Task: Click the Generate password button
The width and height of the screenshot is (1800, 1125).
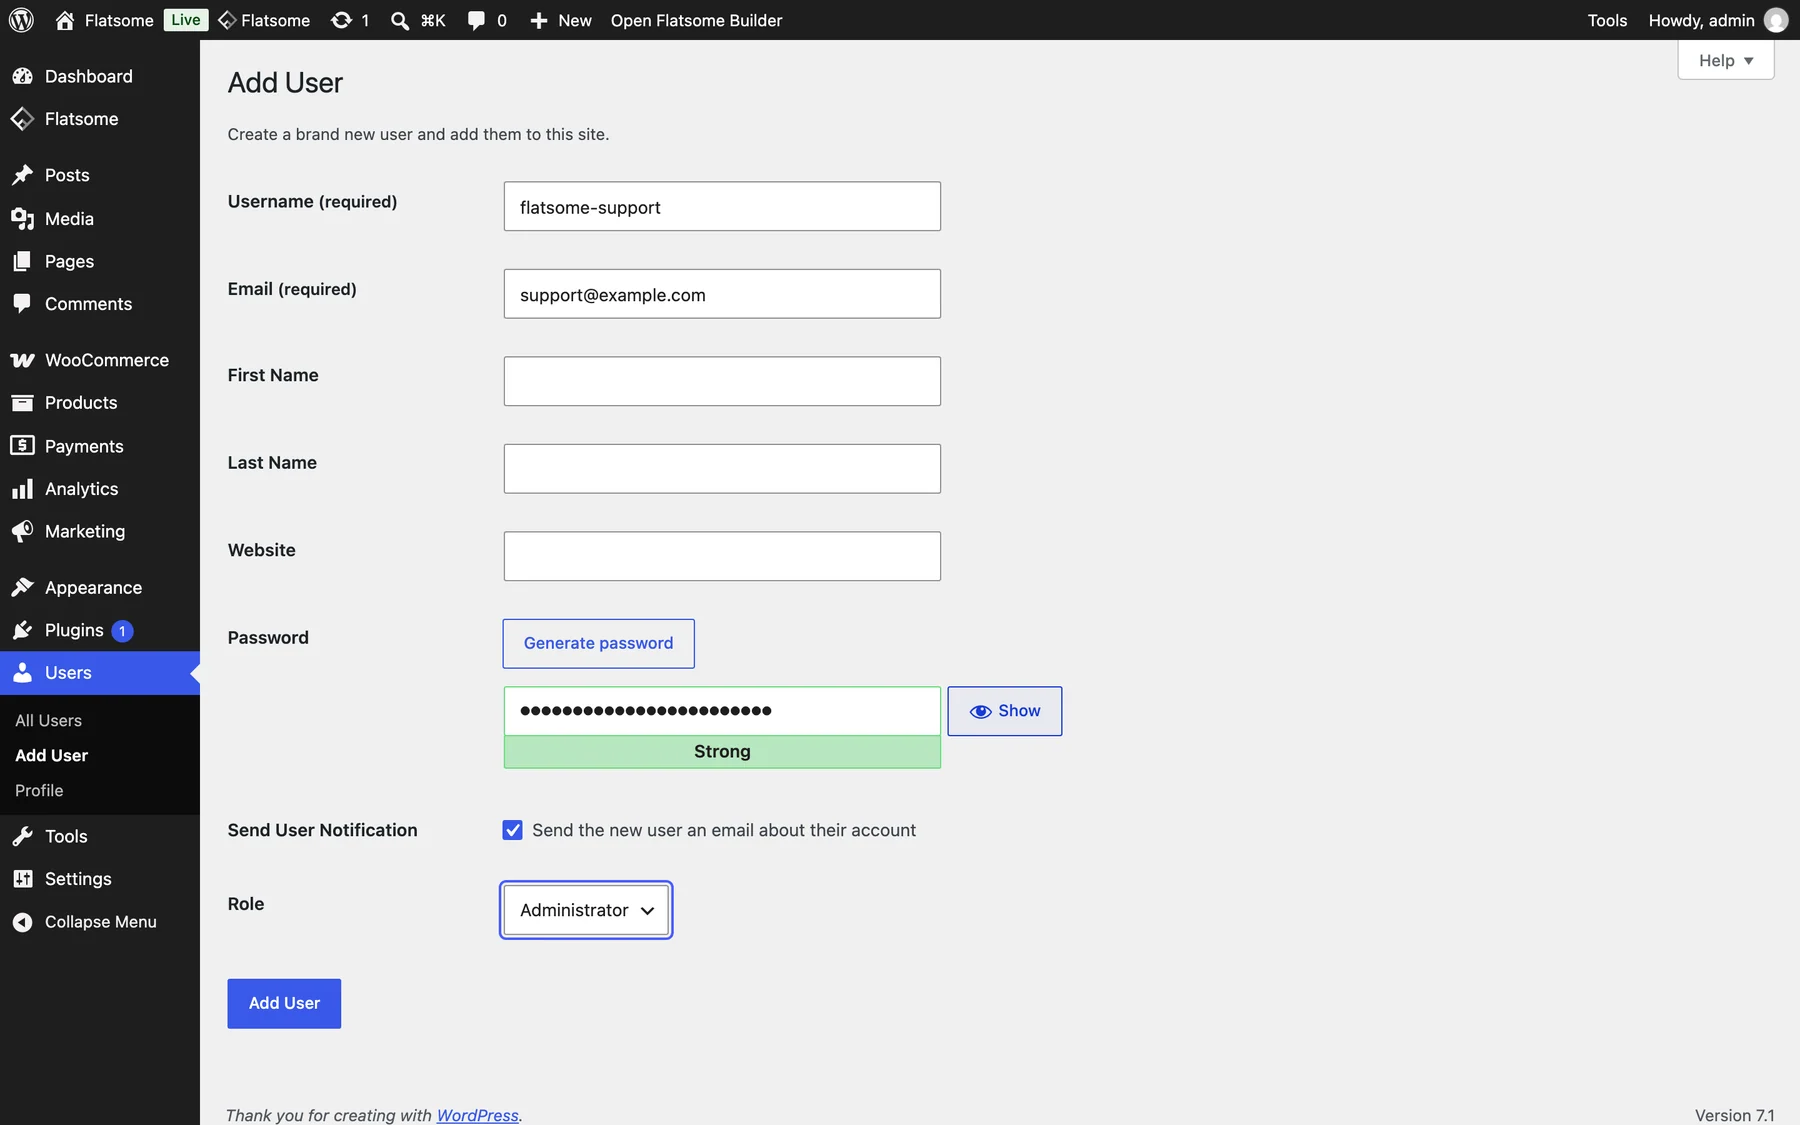Action: click(x=598, y=643)
